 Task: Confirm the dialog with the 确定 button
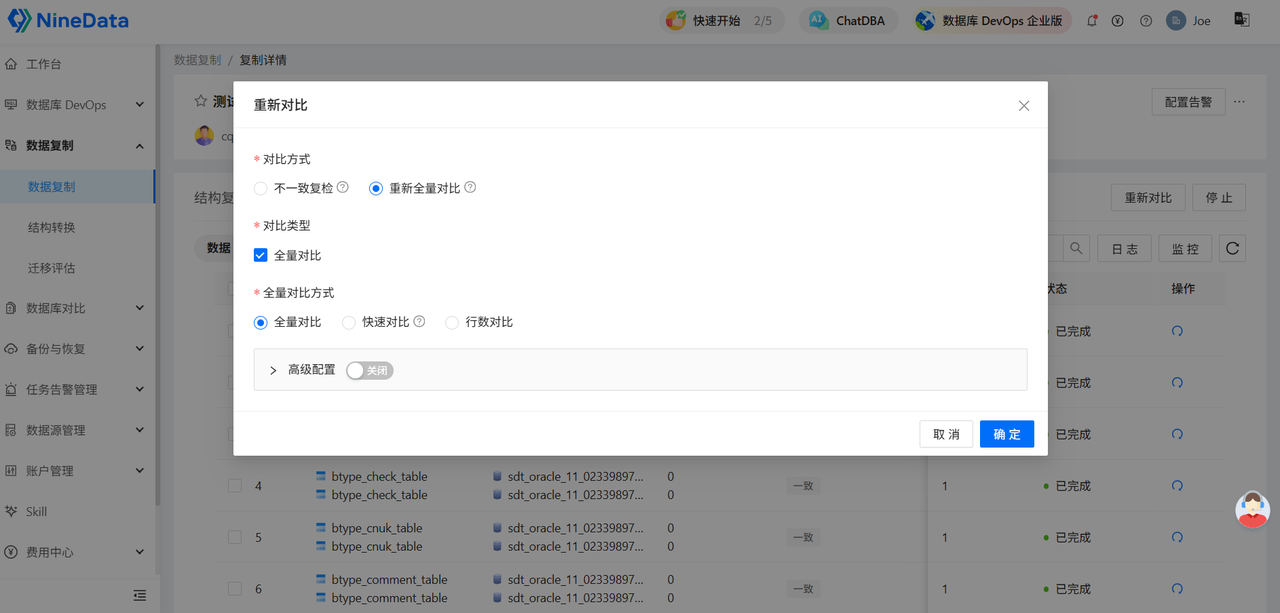pyautogui.click(x=1007, y=434)
